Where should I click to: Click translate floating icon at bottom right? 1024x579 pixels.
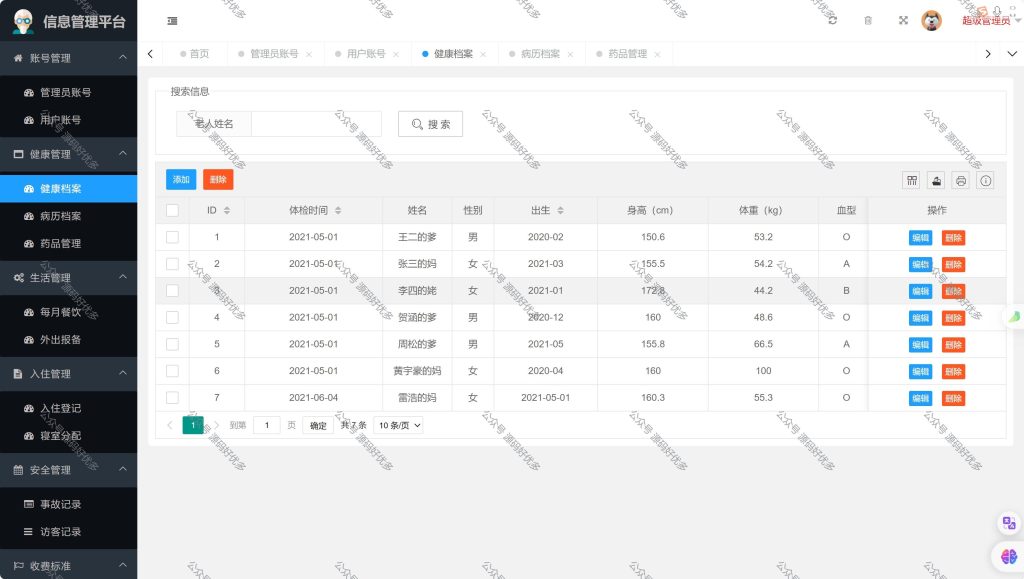[x=1009, y=523]
